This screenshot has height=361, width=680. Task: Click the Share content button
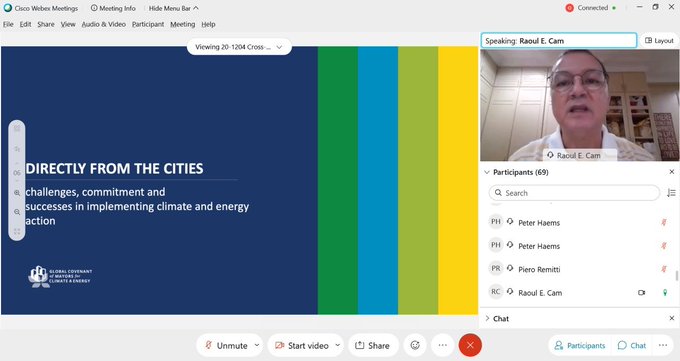click(x=373, y=345)
